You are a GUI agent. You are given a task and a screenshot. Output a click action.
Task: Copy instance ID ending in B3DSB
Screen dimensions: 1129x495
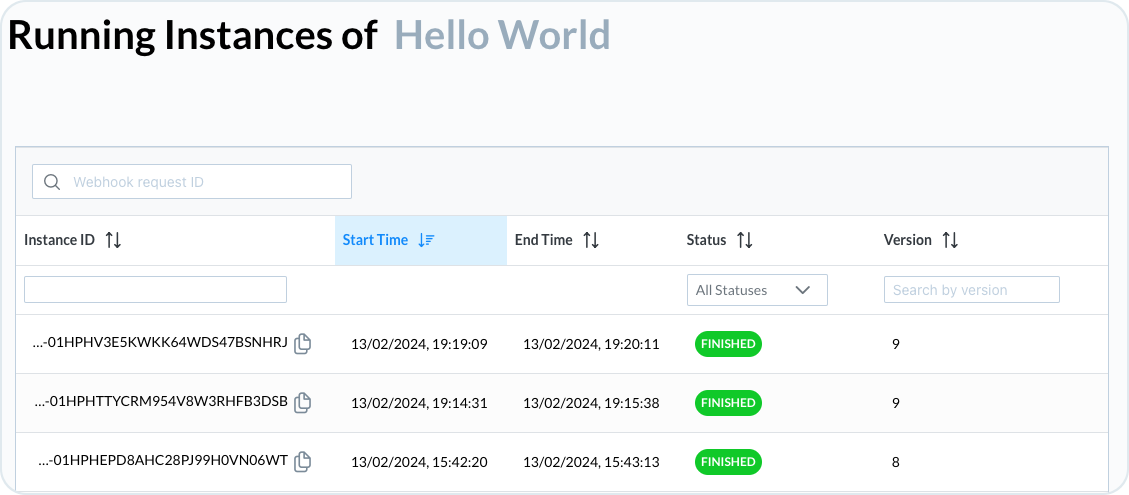tap(303, 403)
